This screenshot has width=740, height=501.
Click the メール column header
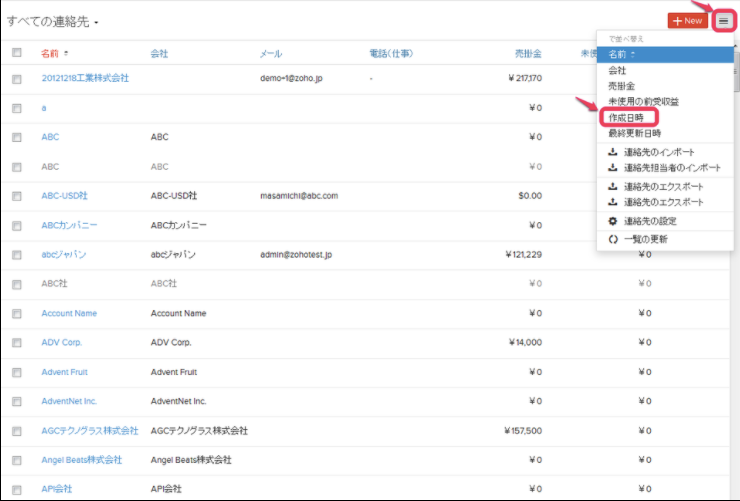coord(271,53)
